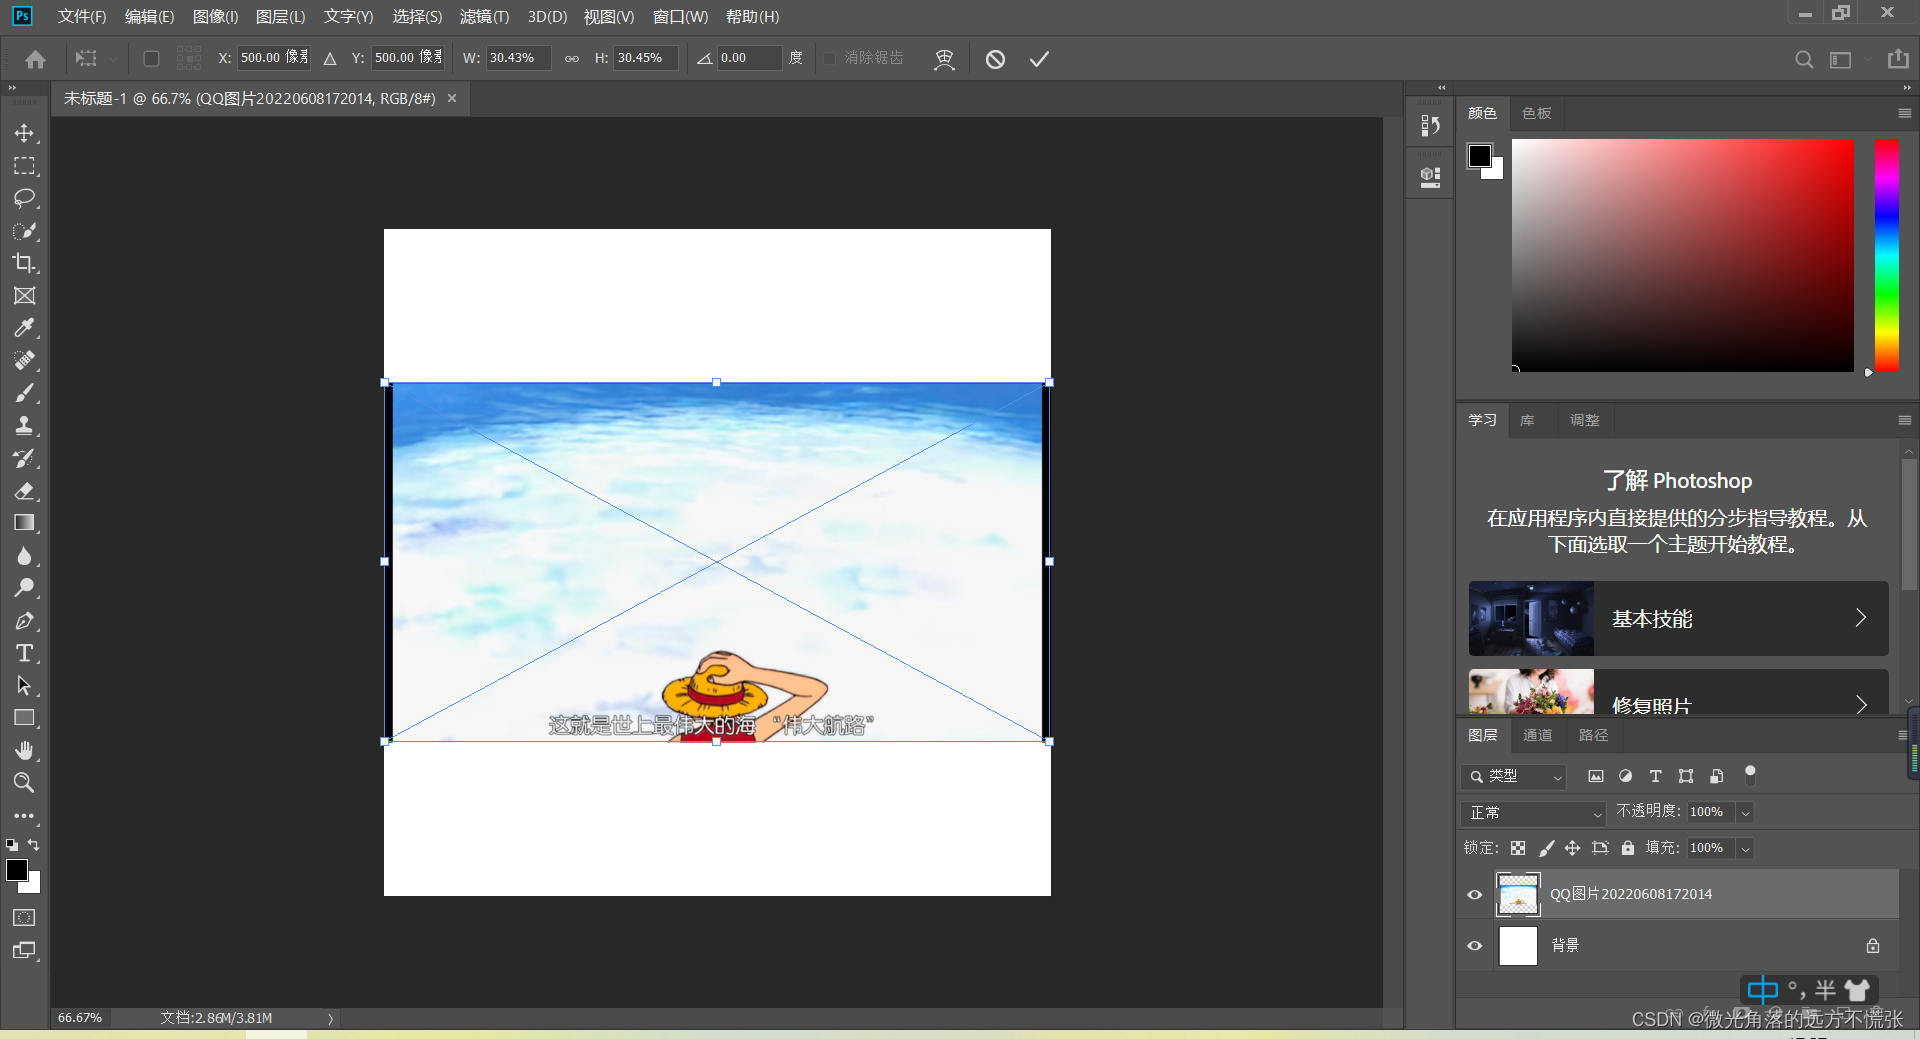Image resolution: width=1920 pixels, height=1039 pixels.
Task: Select the Rectangle shape tool
Action: 24,718
